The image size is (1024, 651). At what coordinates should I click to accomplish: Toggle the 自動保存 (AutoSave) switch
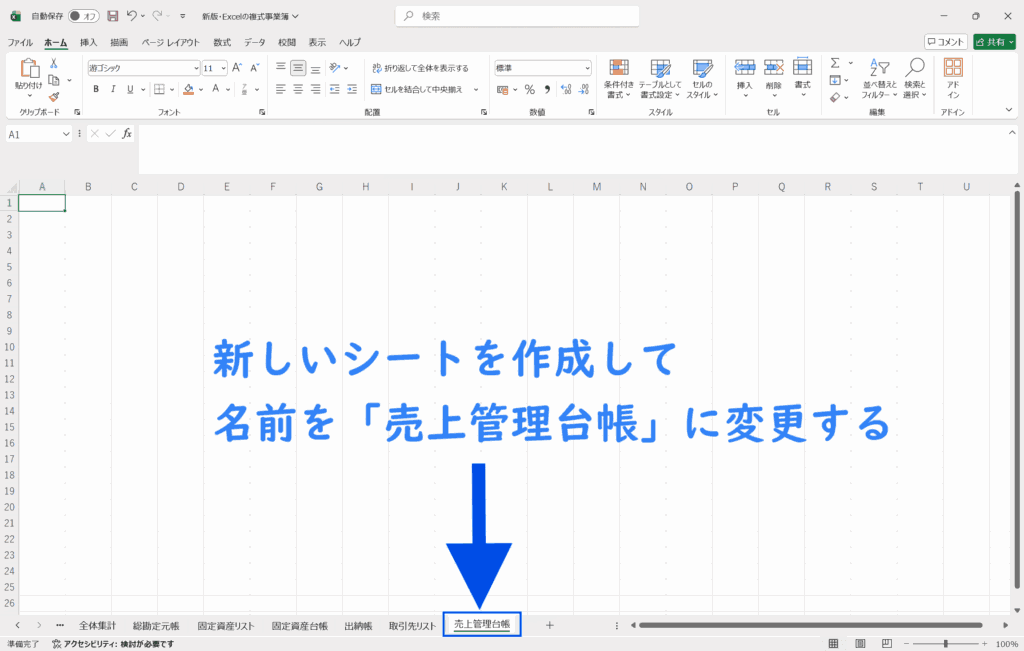85,16
